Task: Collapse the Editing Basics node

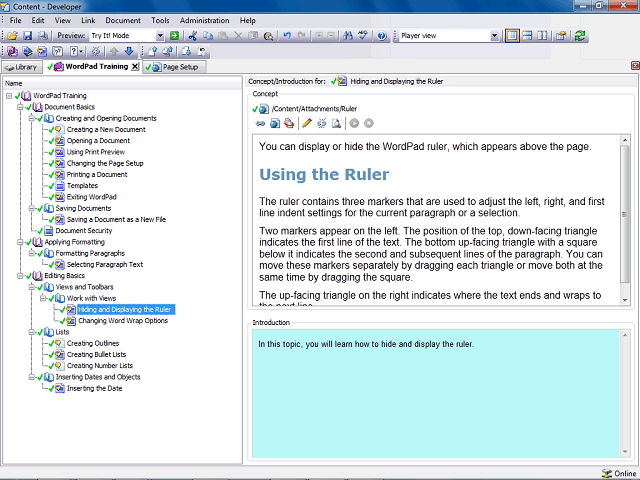Action: coord(20,276)
